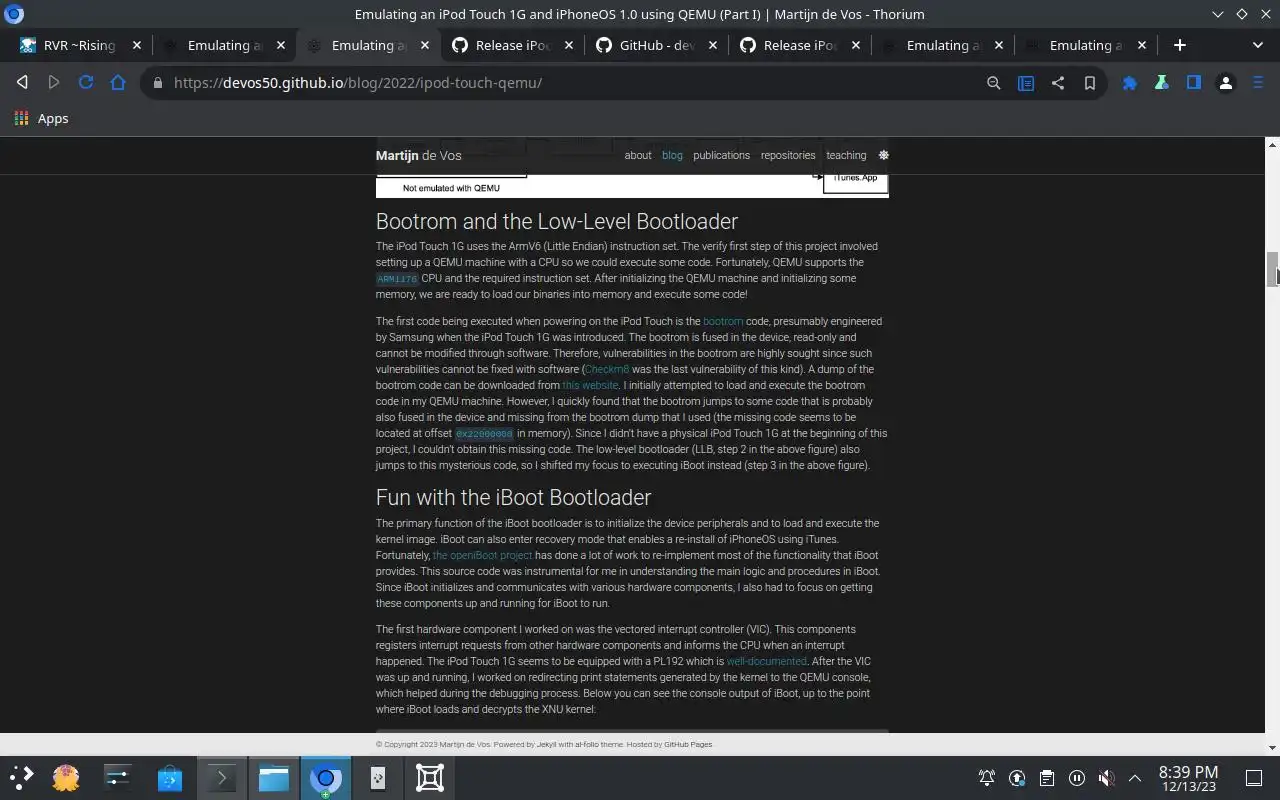Open the clock showing 8:39 PM
Image resolution: width=1280 pixels, height=800 pixels.
tap(1188, 778)
